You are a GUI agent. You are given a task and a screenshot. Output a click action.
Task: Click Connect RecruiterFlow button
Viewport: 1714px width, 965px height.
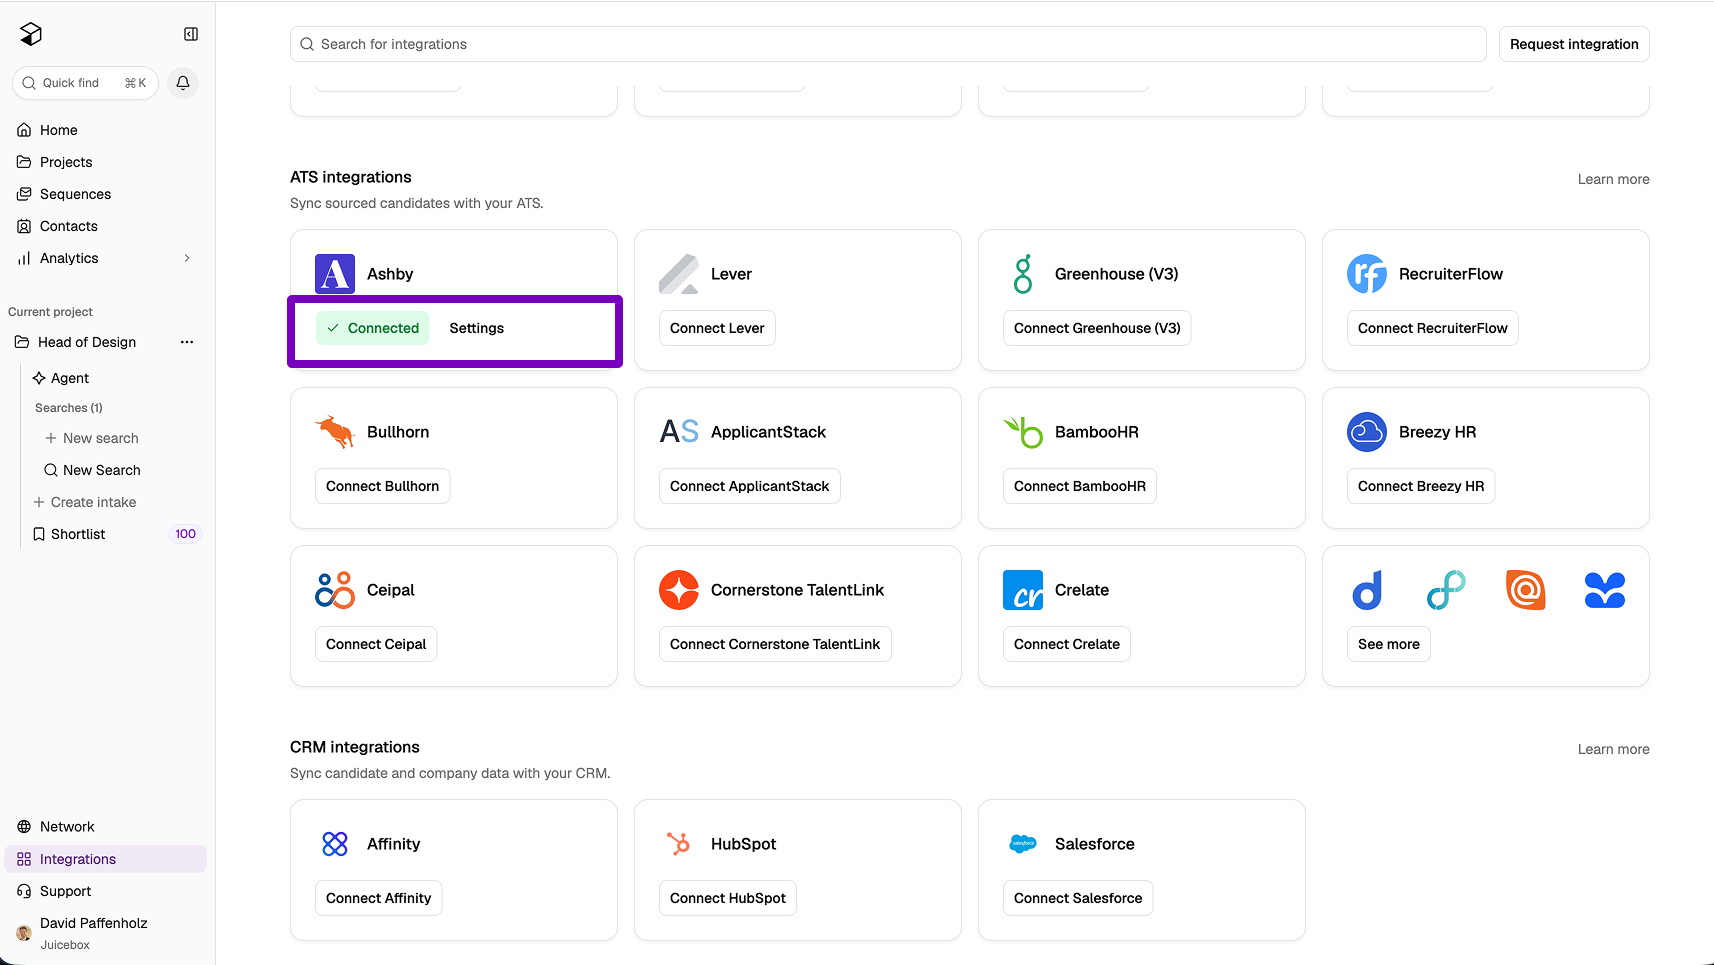tap(1433, 328)
